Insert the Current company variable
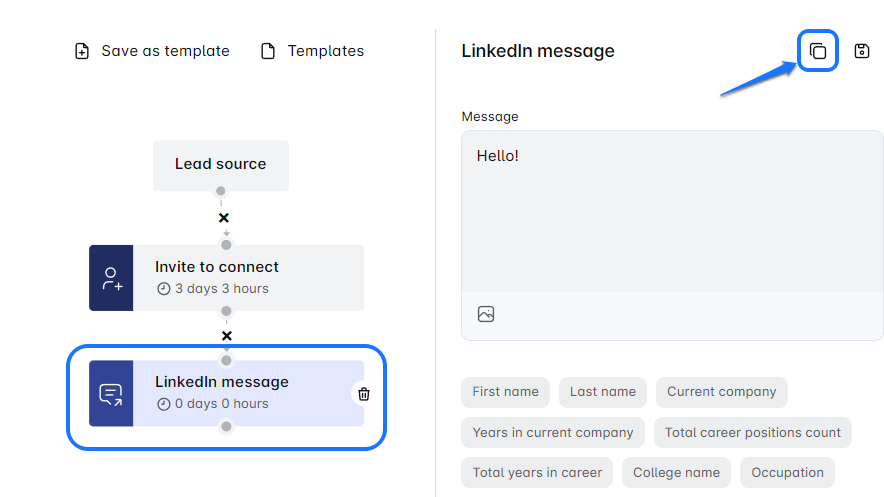Screen dimensions: 884x497 pyautogui.click(x=722, y=392)
